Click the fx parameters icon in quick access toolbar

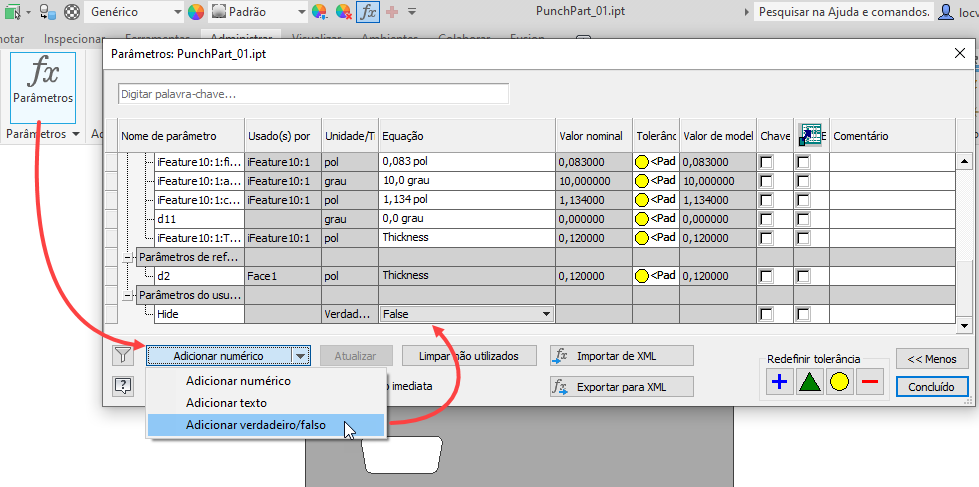pyautogui.click(x=368, y=11)
